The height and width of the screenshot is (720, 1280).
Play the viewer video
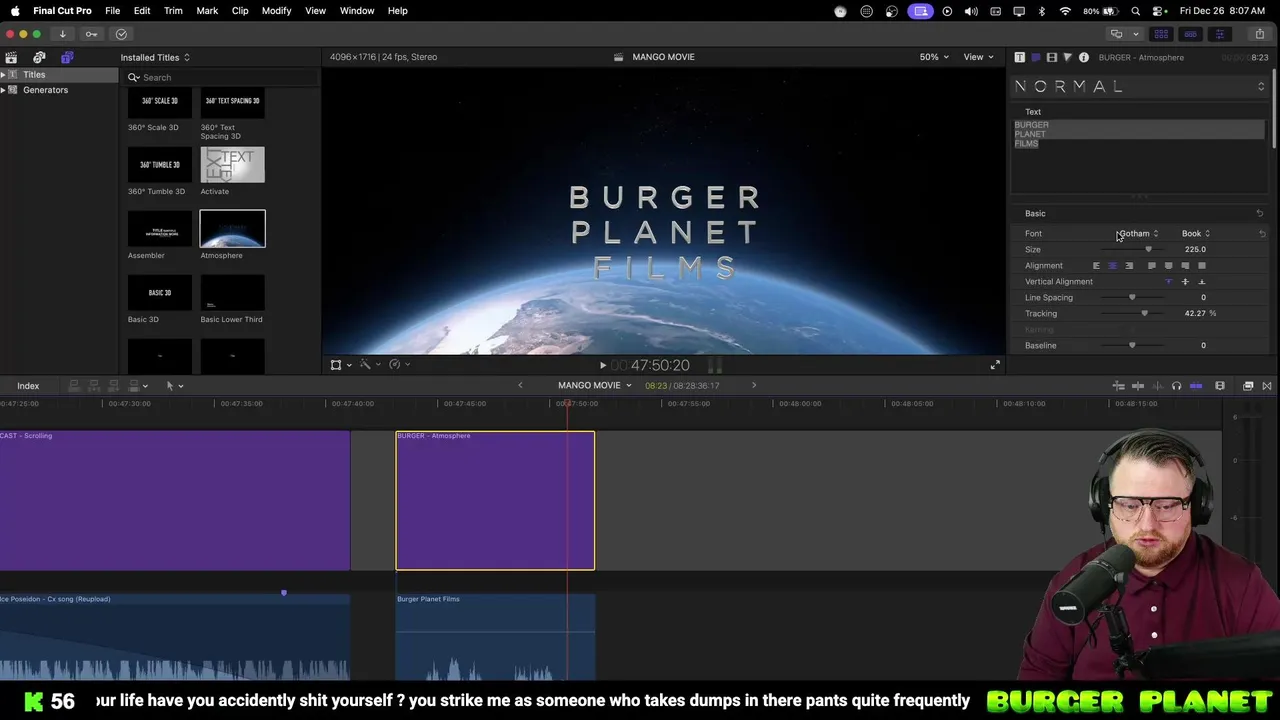[x=602, y=365]
